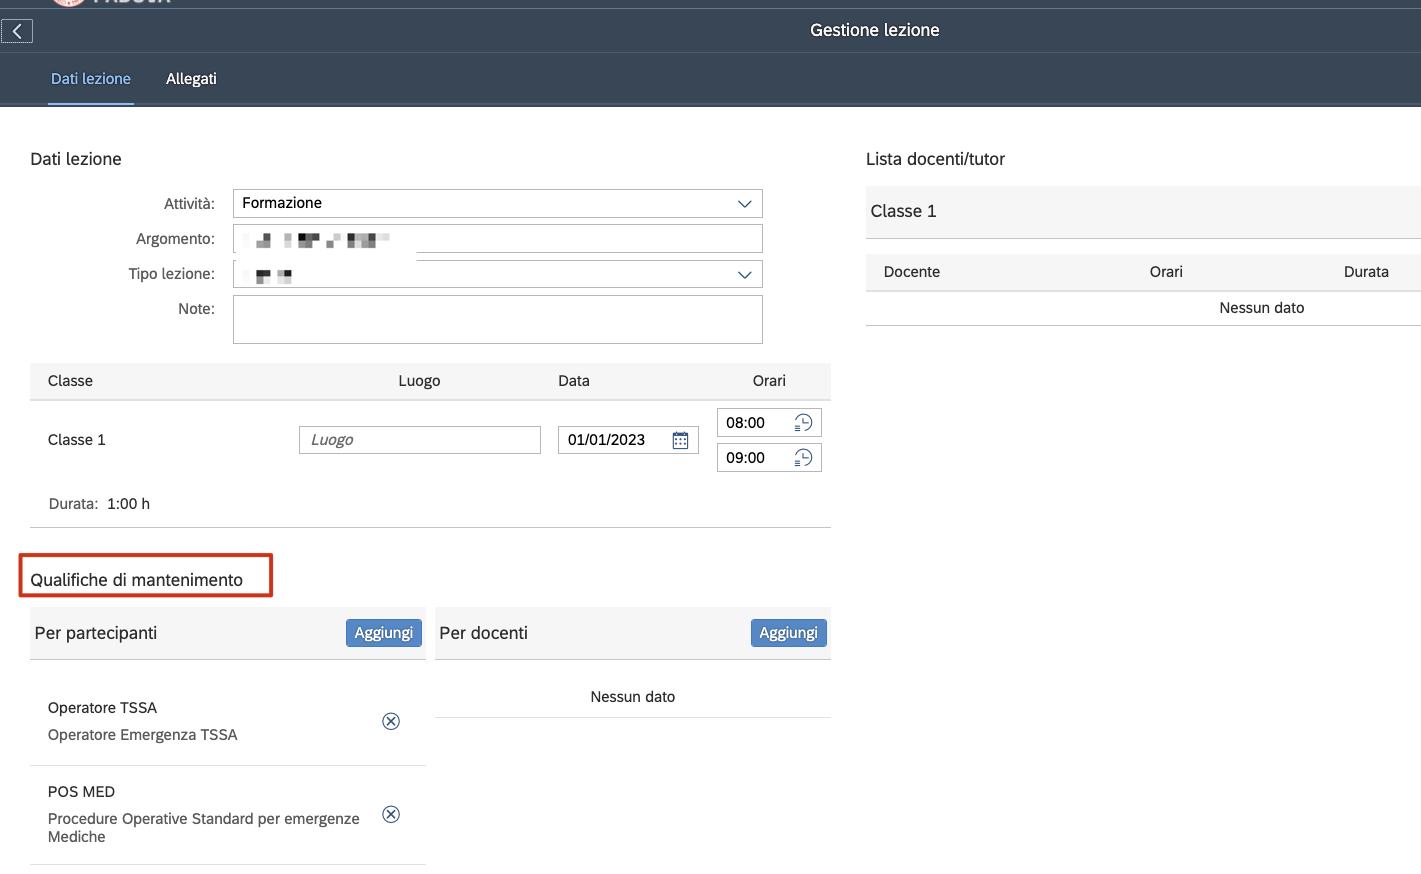Remove the Operatore TSSA qualification
This screenshot has height=874, width=1421.
(391, 721)
